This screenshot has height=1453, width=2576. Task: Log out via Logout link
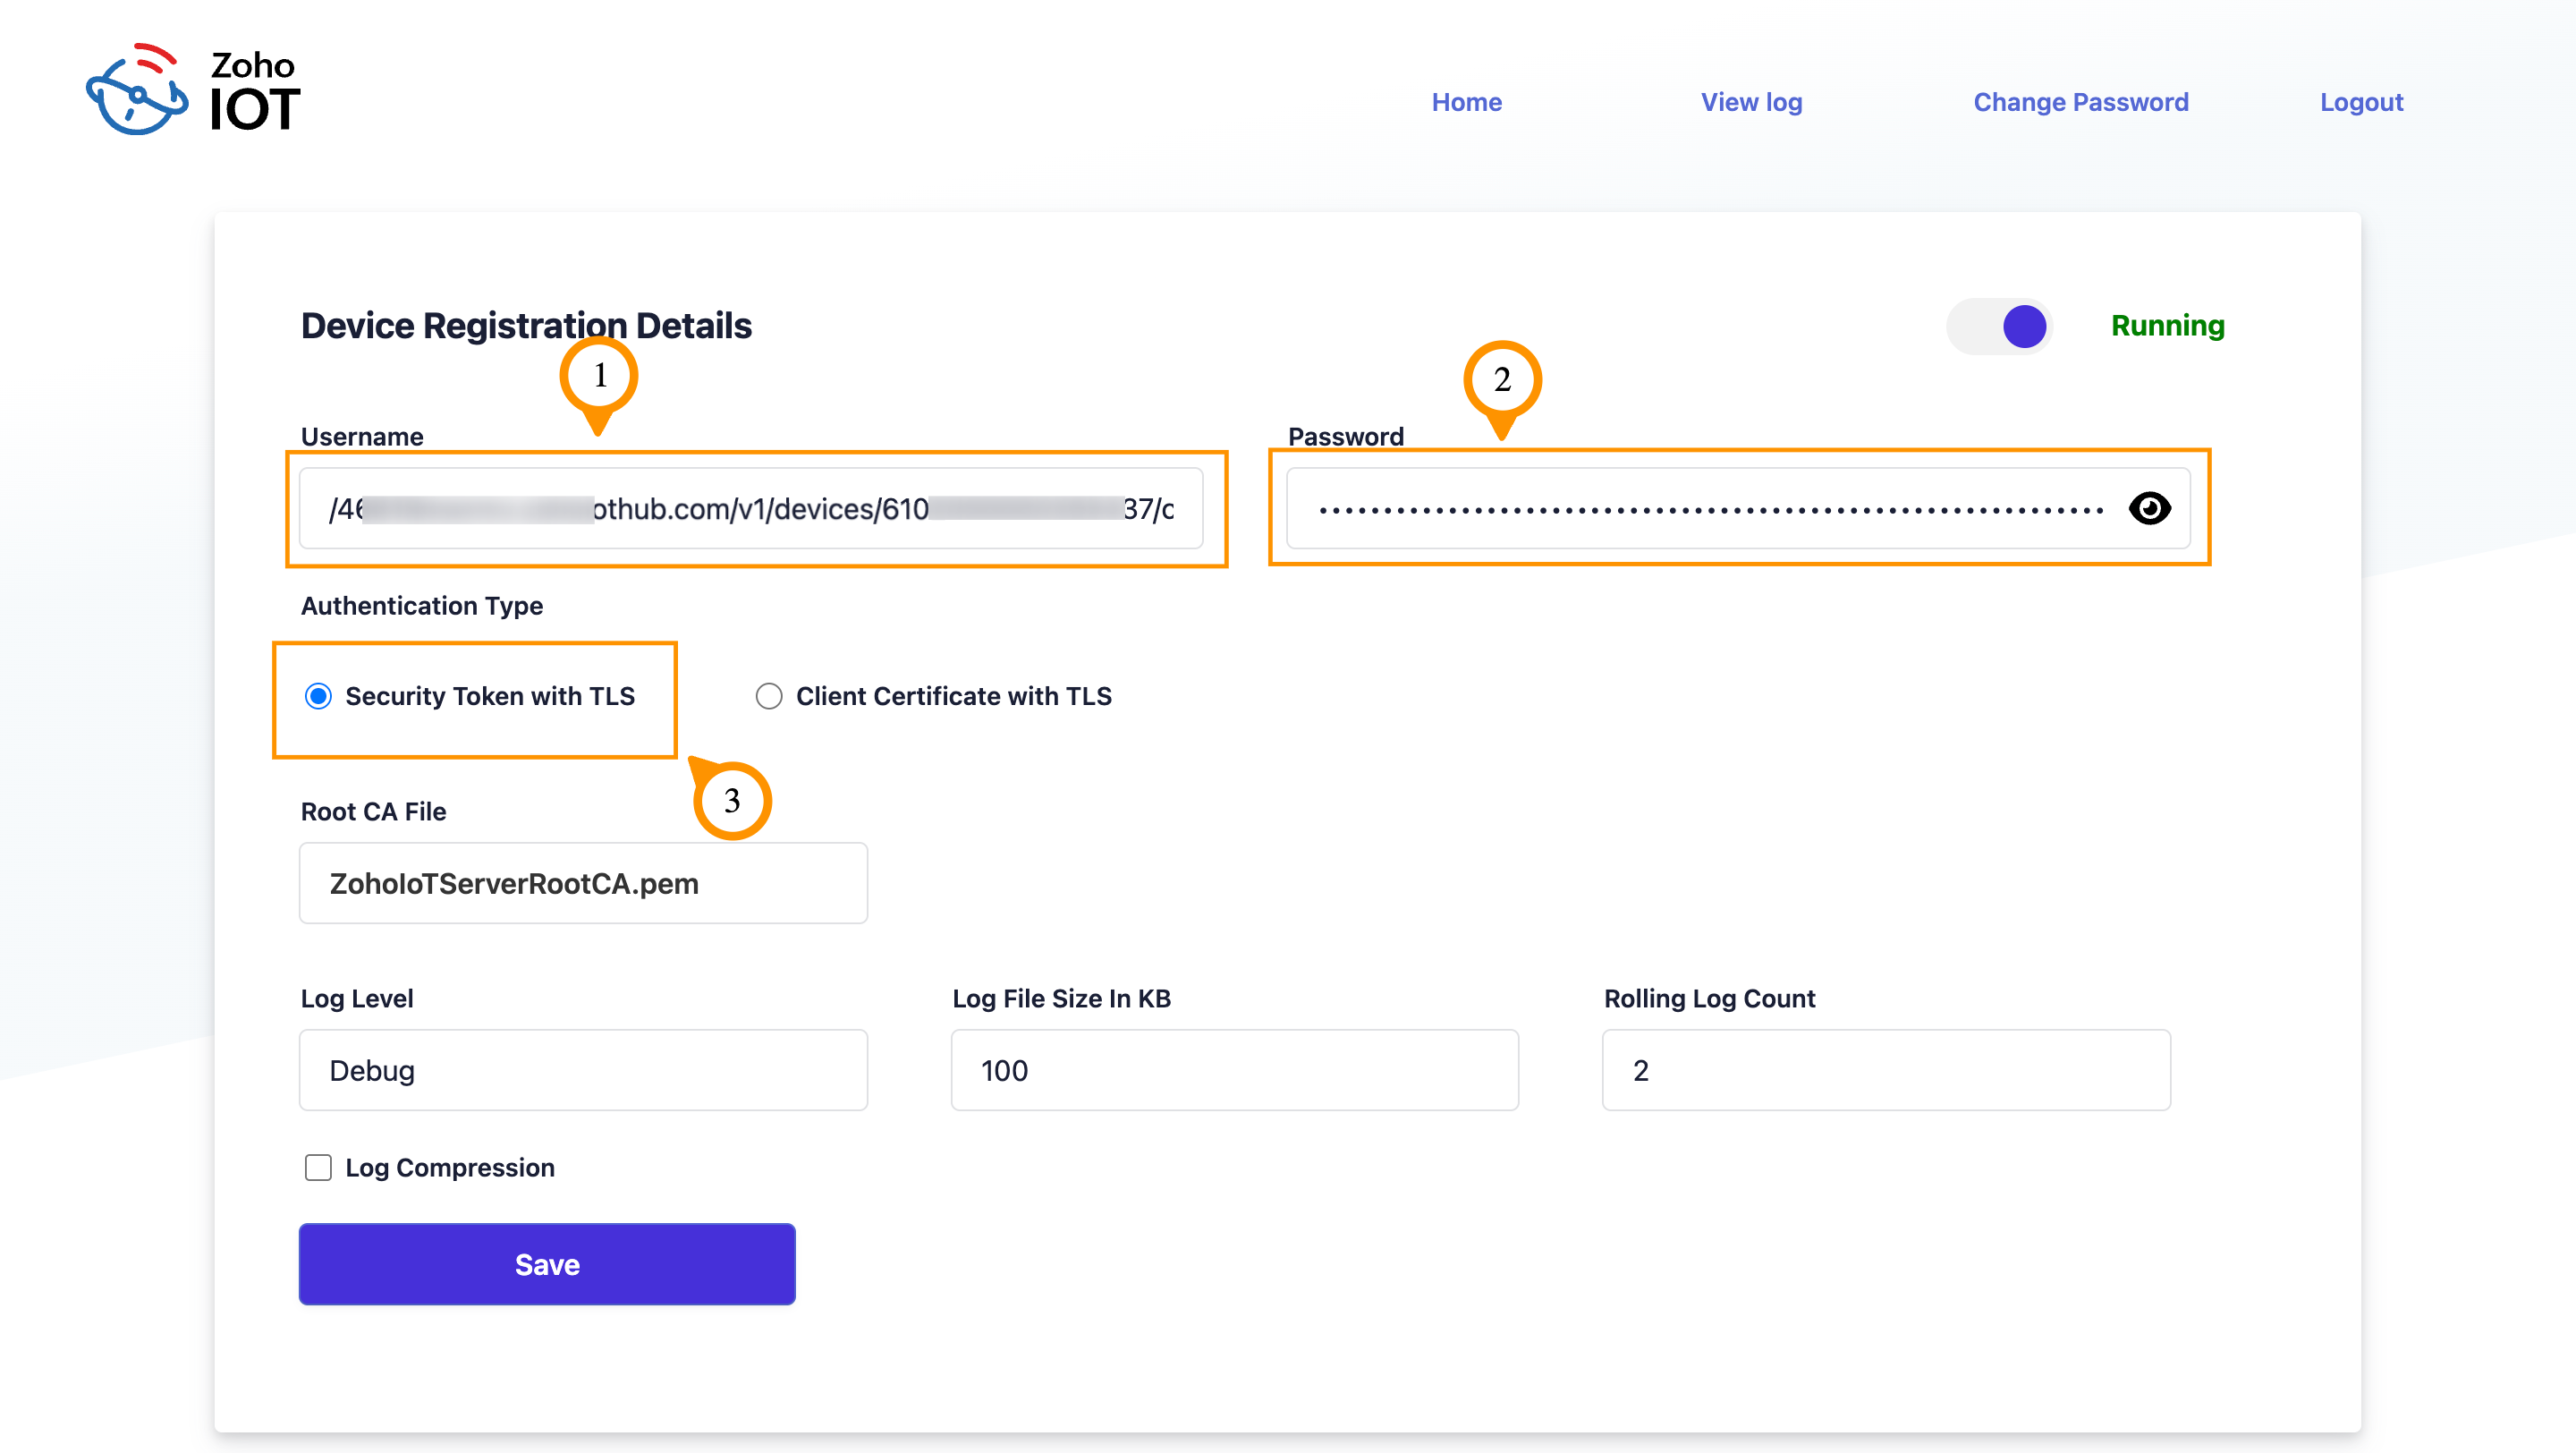pos(2361,102)
